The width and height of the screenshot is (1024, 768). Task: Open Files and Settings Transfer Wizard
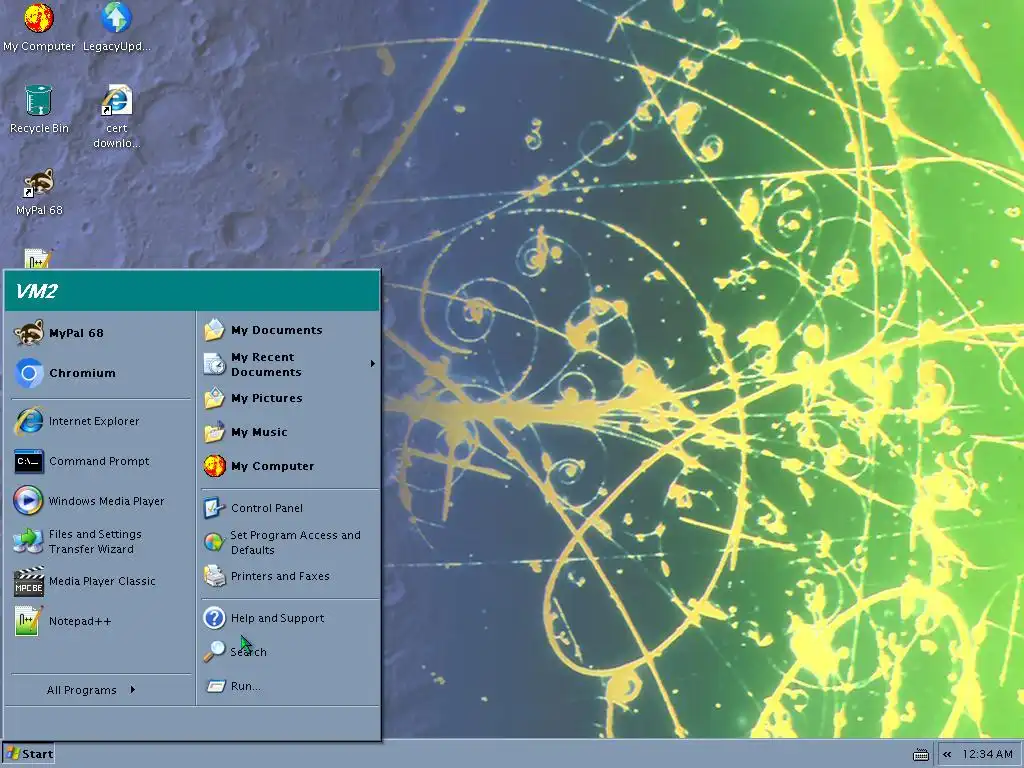(x=100, y=541)
